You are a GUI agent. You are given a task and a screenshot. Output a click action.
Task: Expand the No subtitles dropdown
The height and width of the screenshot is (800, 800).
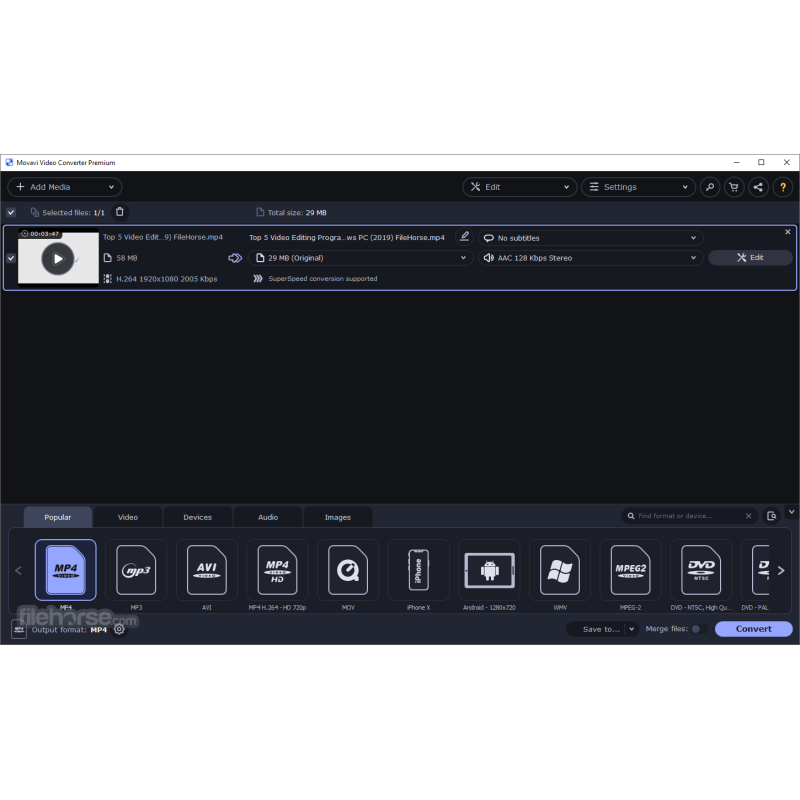coord(590,238)
